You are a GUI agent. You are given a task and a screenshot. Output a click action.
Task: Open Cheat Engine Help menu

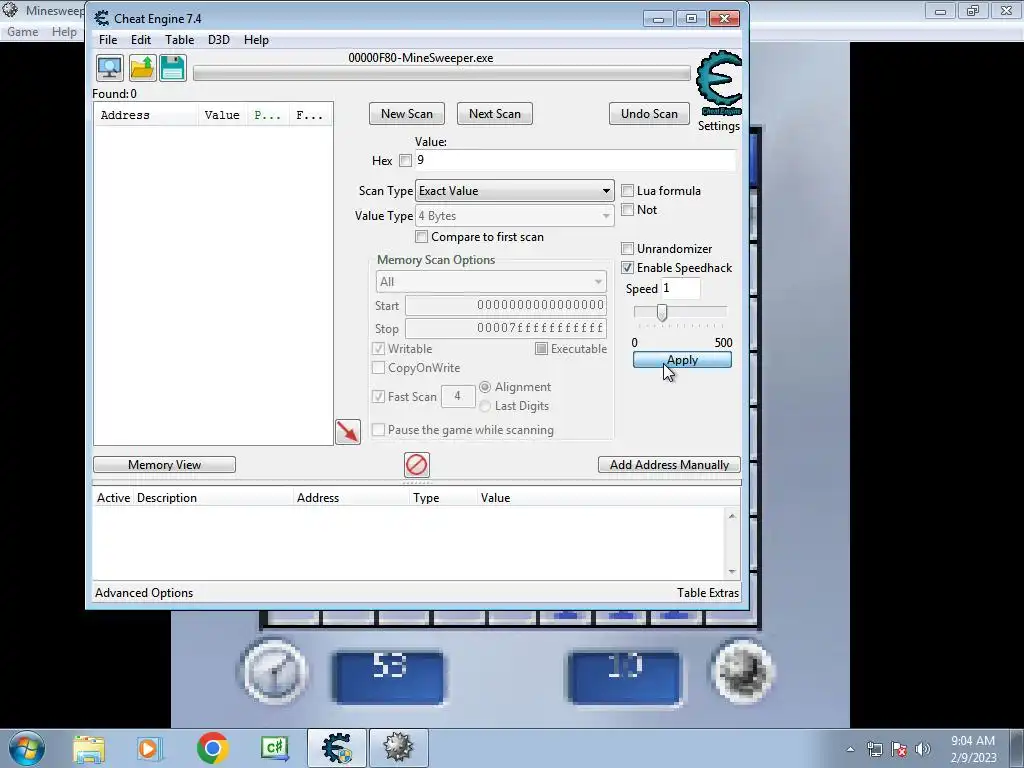point(256,40)
